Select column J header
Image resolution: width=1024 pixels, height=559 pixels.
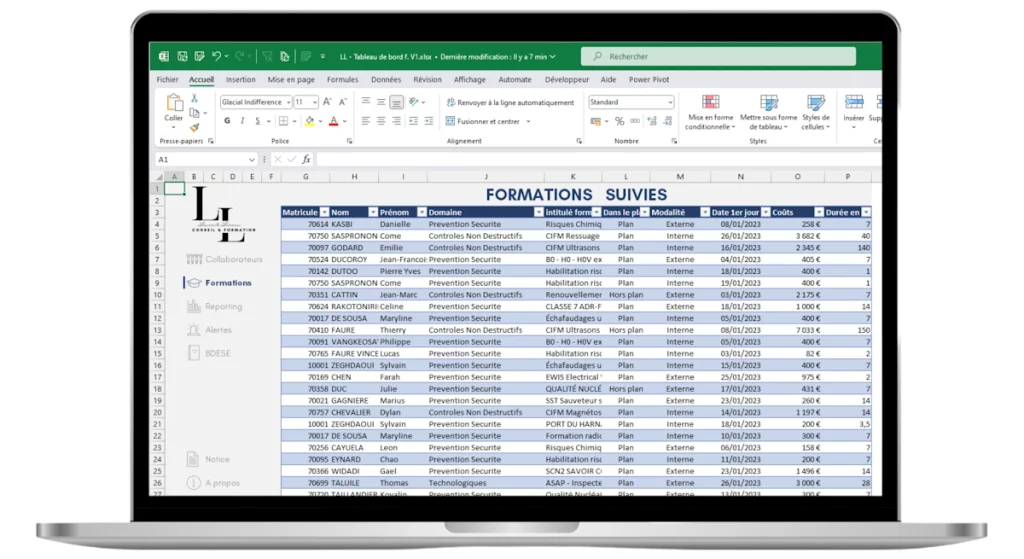(485, 176)
